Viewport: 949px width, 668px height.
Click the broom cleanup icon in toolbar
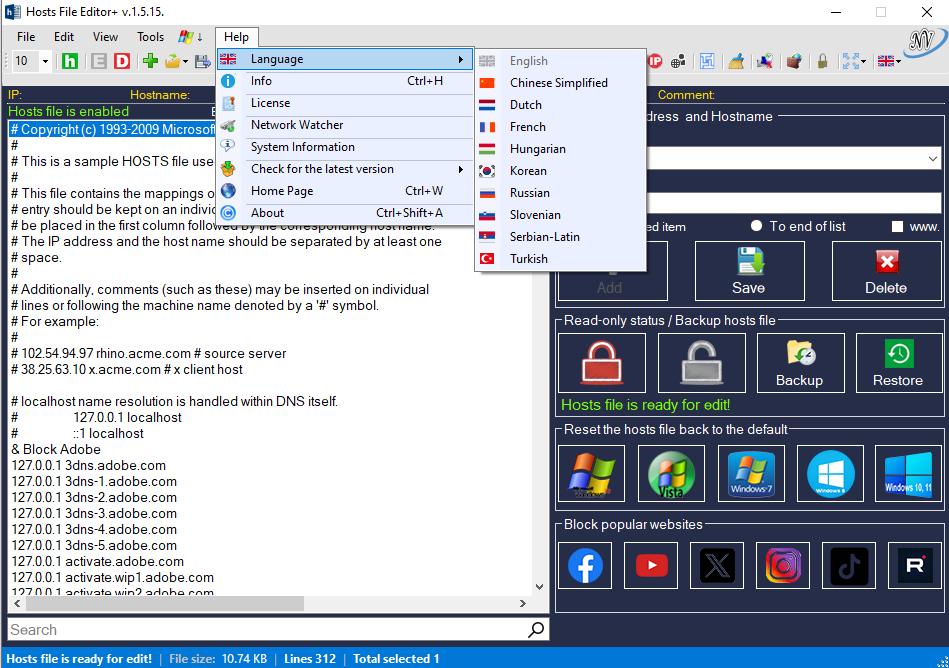point(736,61)
